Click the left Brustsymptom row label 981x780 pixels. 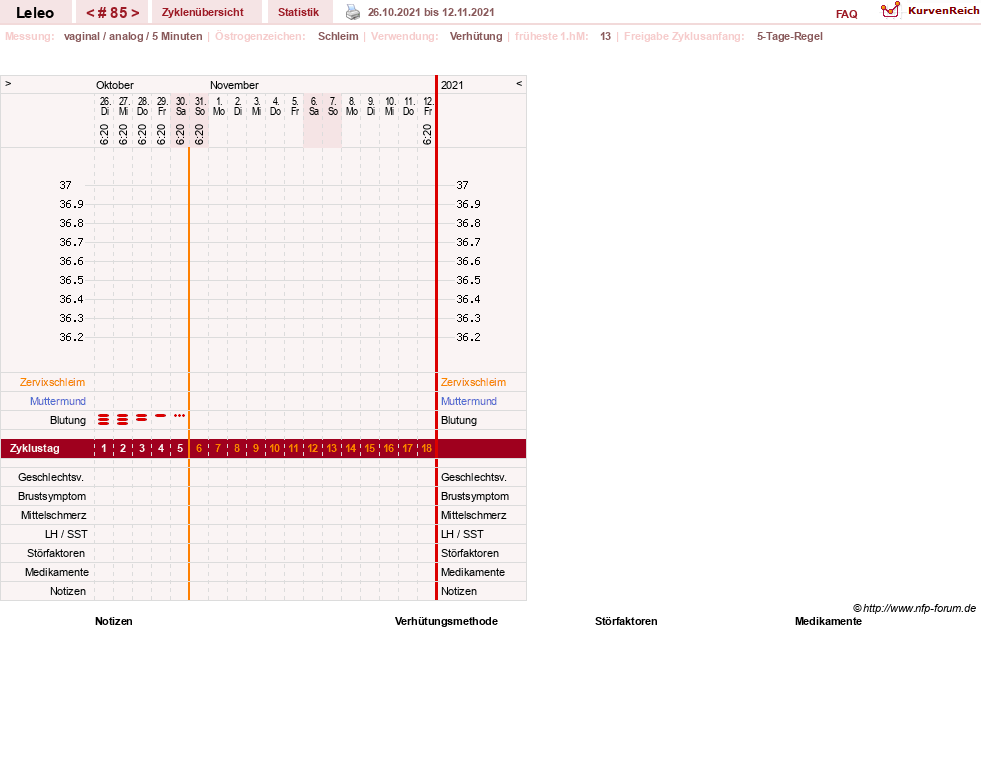click(x=52, y=496)
